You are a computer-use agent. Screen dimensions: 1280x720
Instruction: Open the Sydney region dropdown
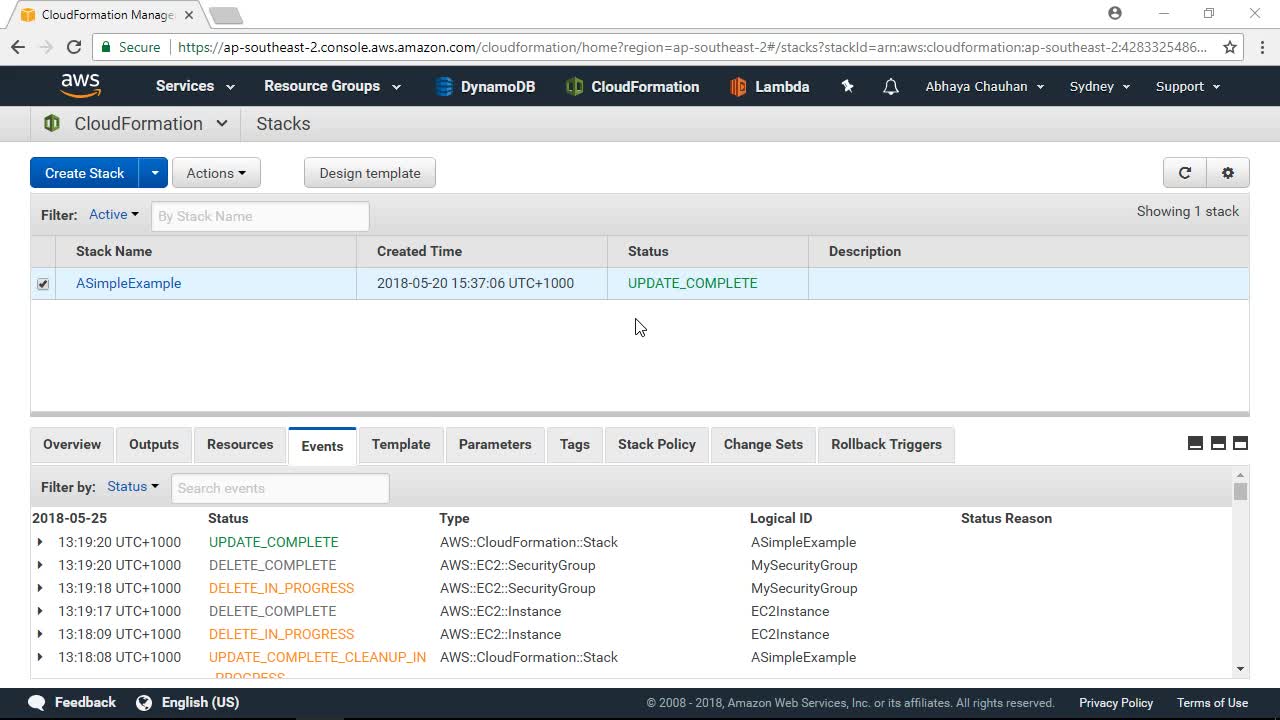tap(1099, 87)
